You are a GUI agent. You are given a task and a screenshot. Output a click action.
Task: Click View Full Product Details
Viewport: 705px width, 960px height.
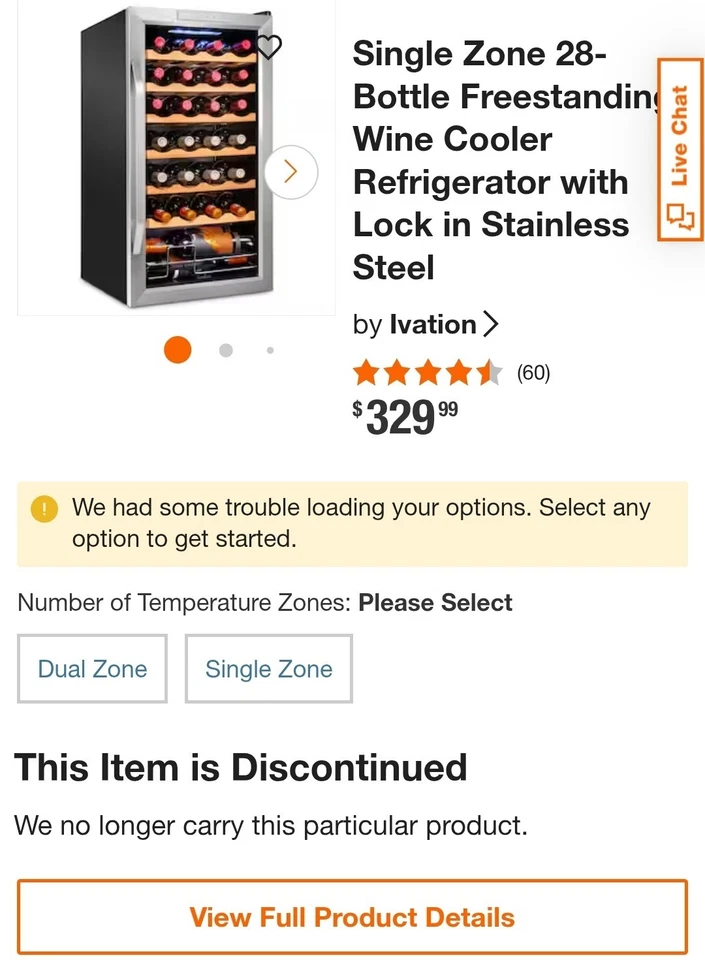352,917
